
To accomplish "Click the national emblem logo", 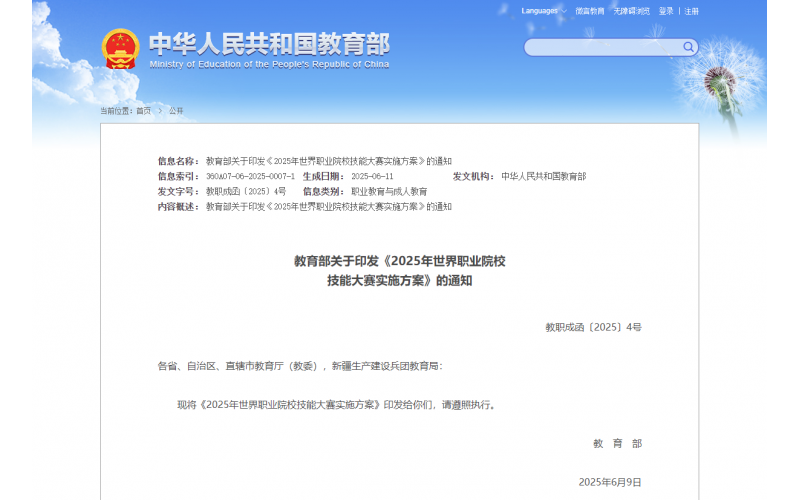I will pyautogui.click(x=120, y=49).
